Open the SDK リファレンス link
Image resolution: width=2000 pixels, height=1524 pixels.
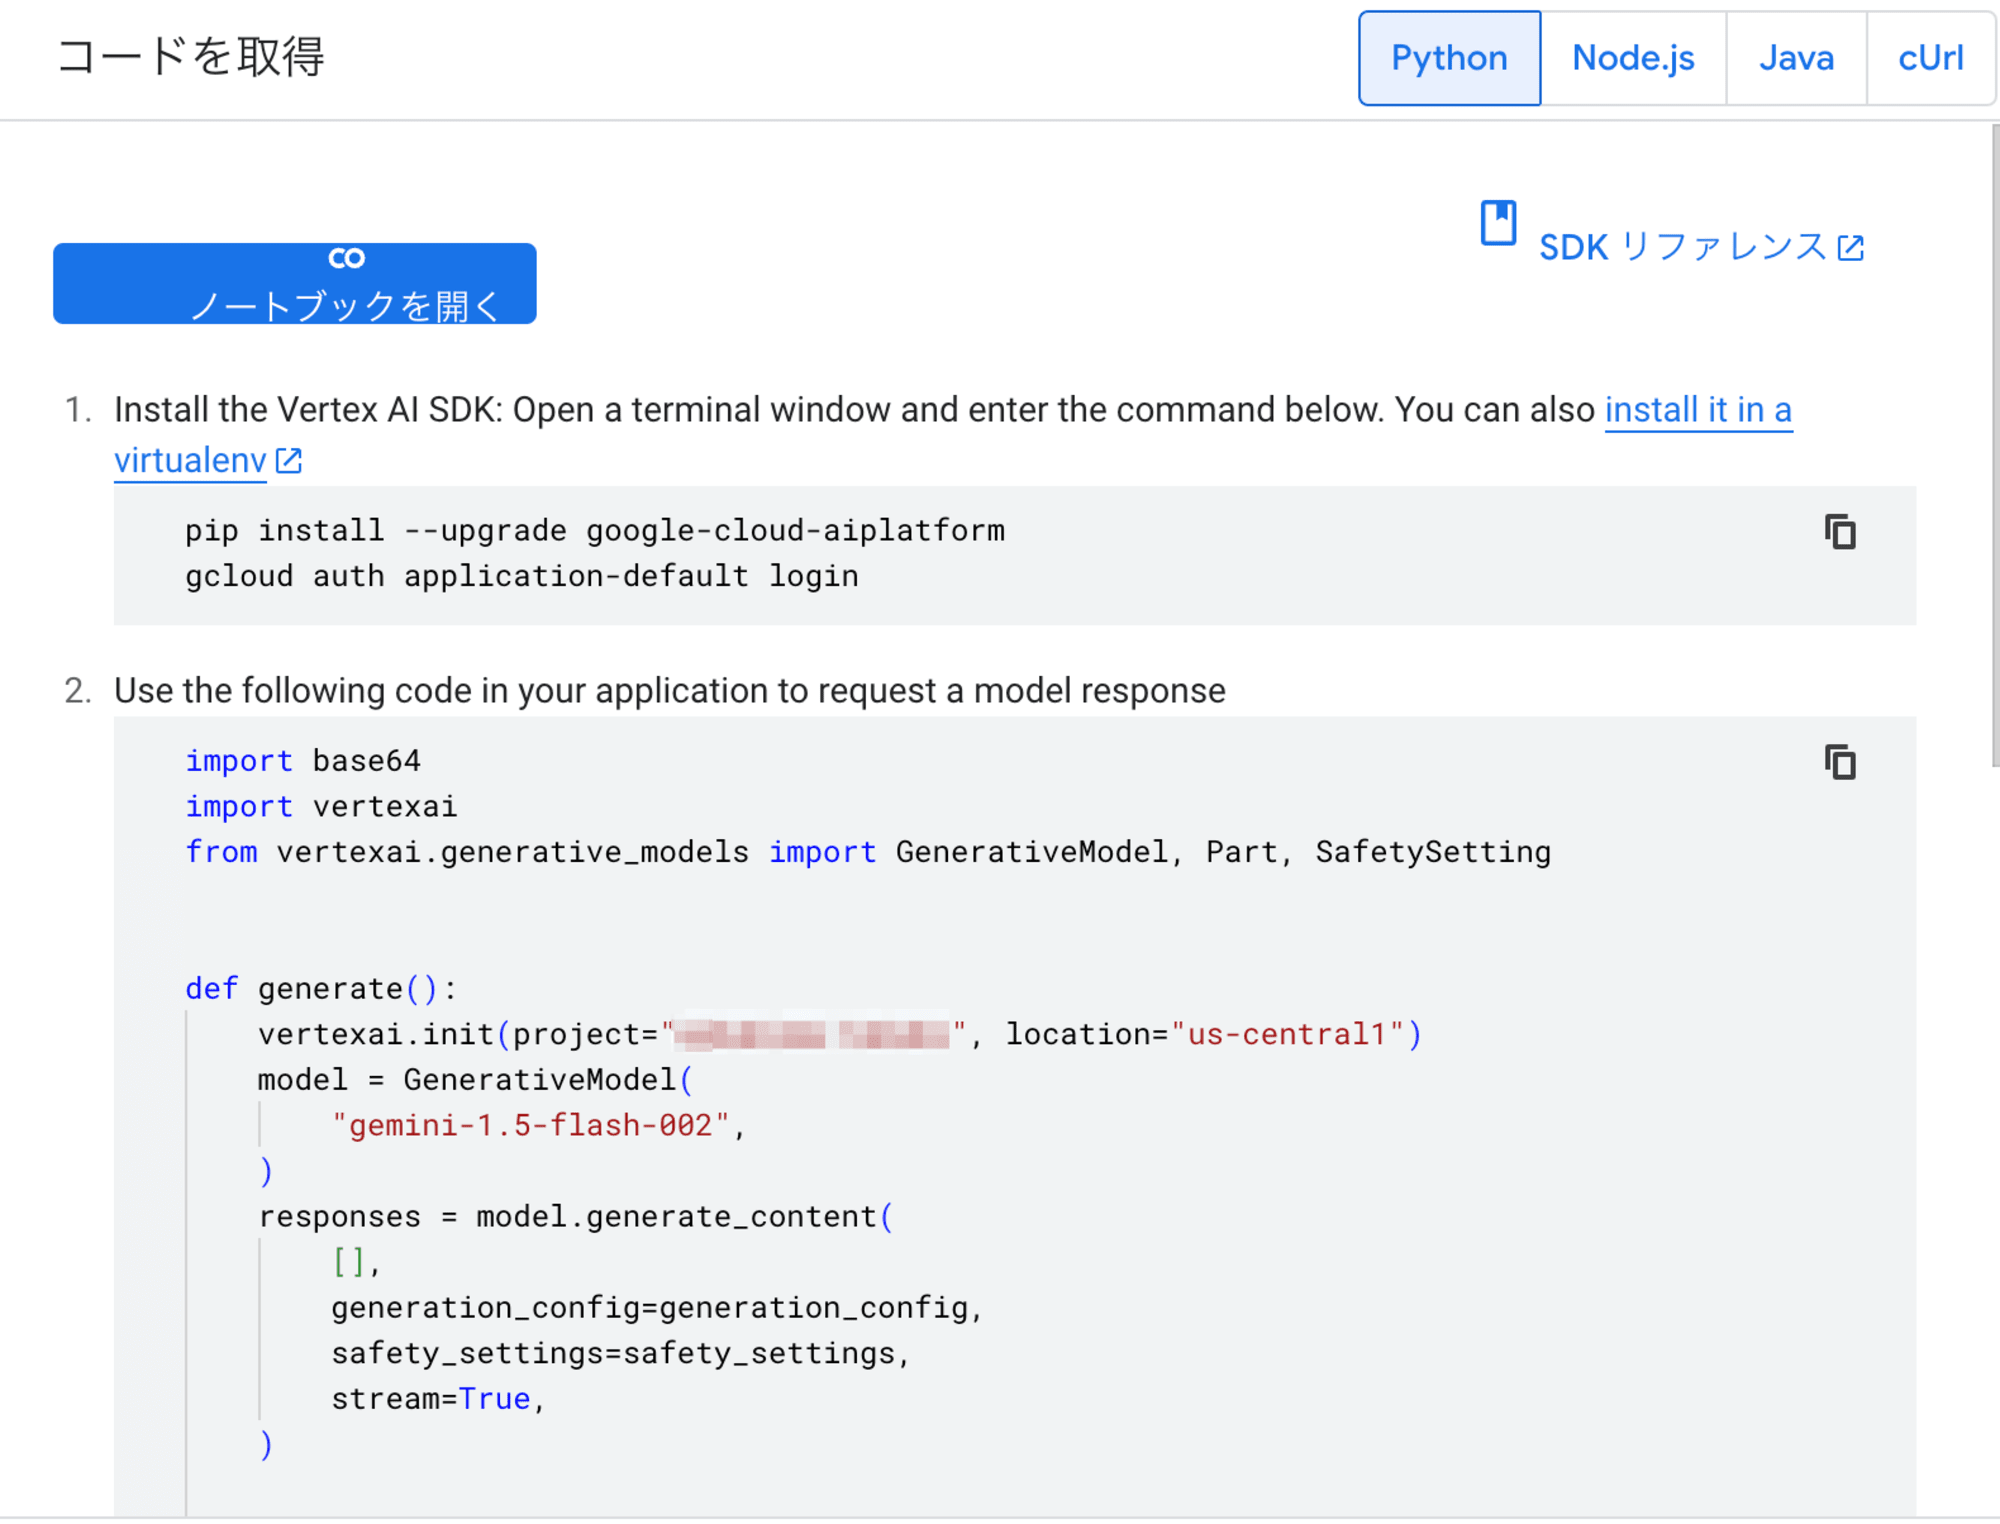click(1683, 247)
